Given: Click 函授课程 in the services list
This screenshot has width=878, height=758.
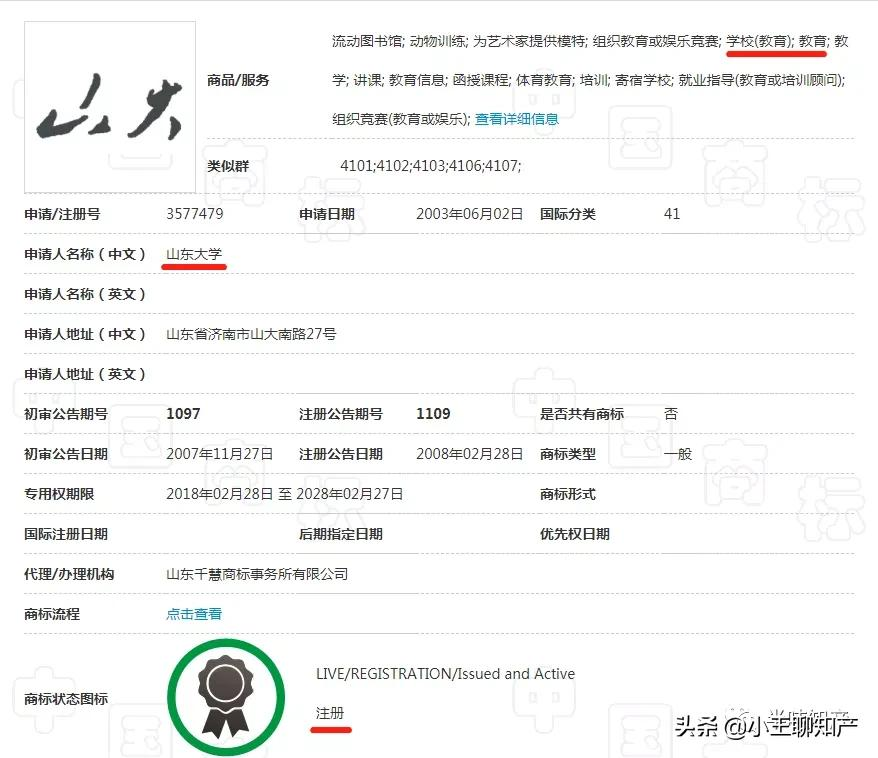Looking at the screenshot, I should (x=480, y=80).
